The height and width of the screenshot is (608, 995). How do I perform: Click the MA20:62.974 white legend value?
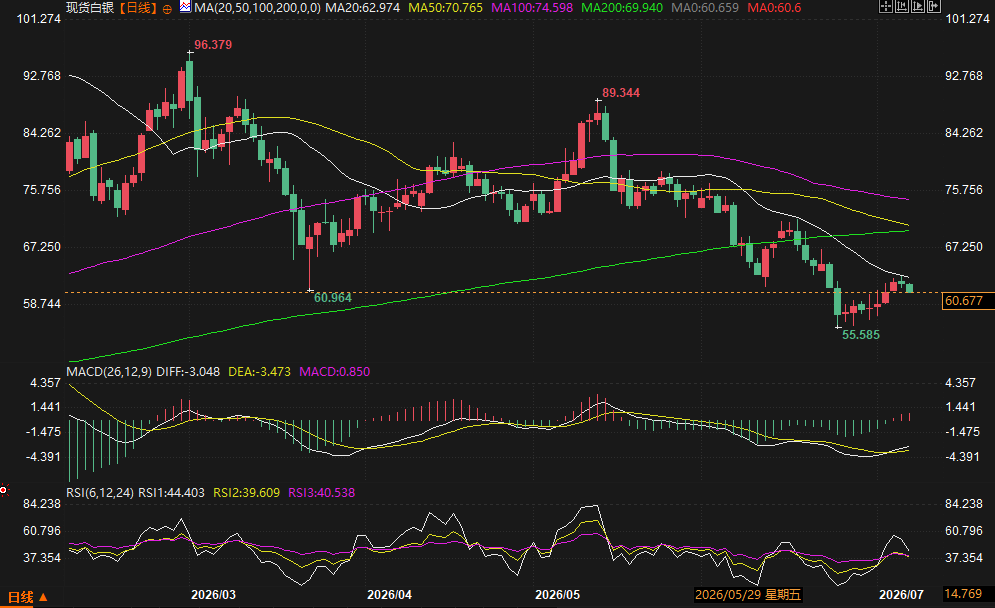coord(362,8)
